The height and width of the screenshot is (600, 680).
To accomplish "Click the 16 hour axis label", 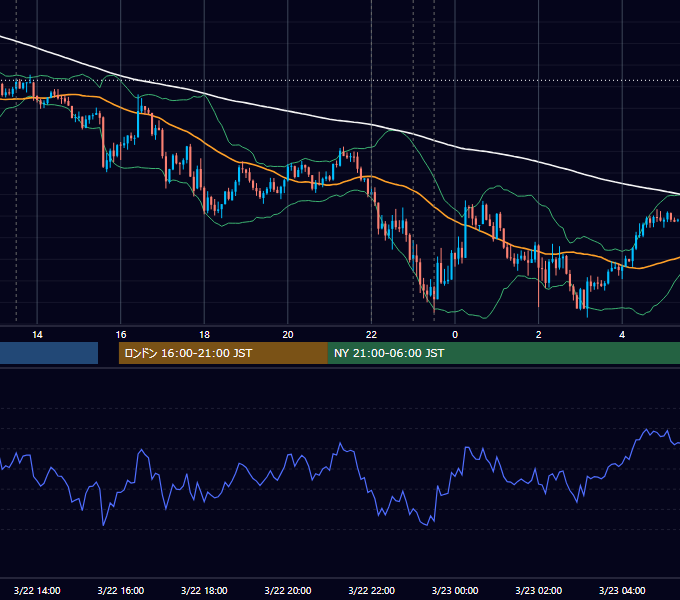I will [121, 335].
